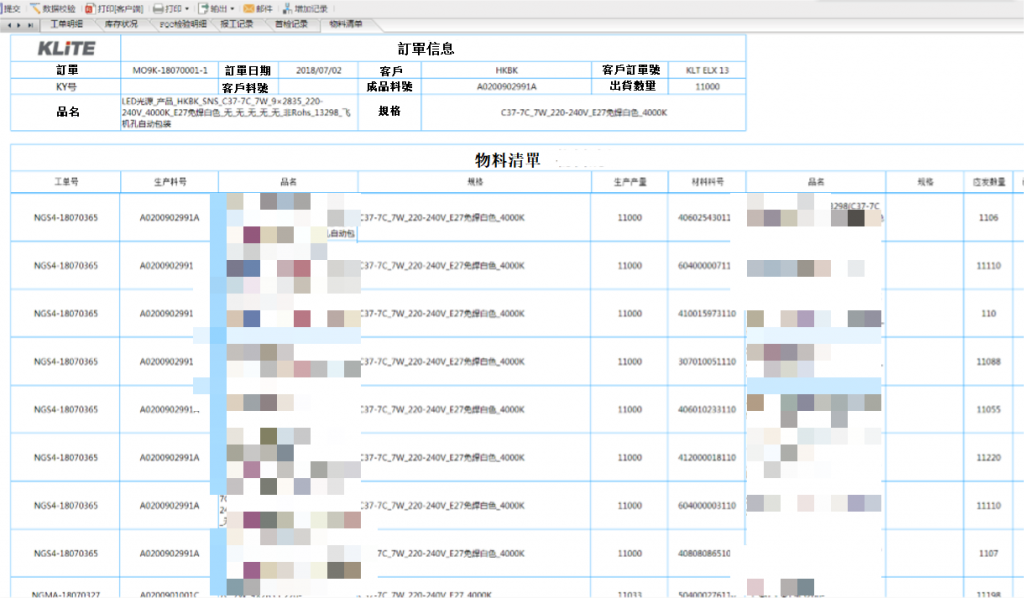This screenshot has height=598, width=1024.
Task: Click the KLiTE logo
Action: point(66,48)
